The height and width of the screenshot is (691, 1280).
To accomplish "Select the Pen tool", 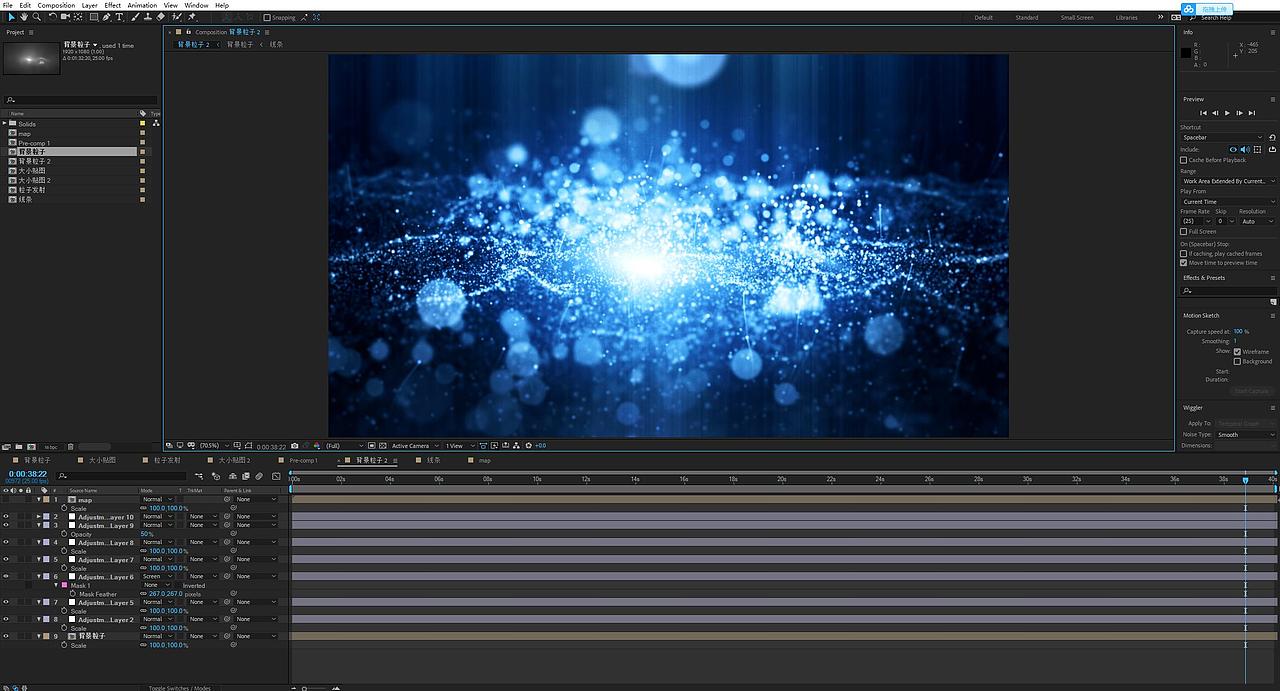I will pos(107,17).
